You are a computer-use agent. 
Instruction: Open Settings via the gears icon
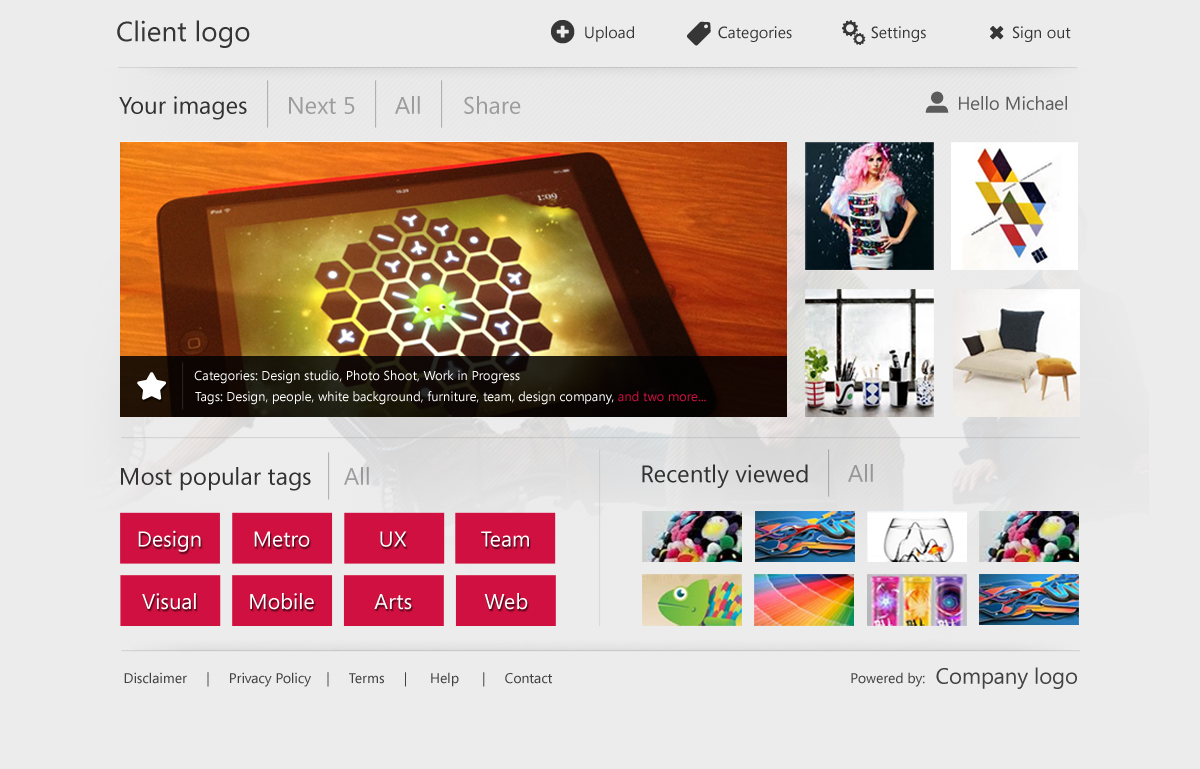tap(853, 32)
